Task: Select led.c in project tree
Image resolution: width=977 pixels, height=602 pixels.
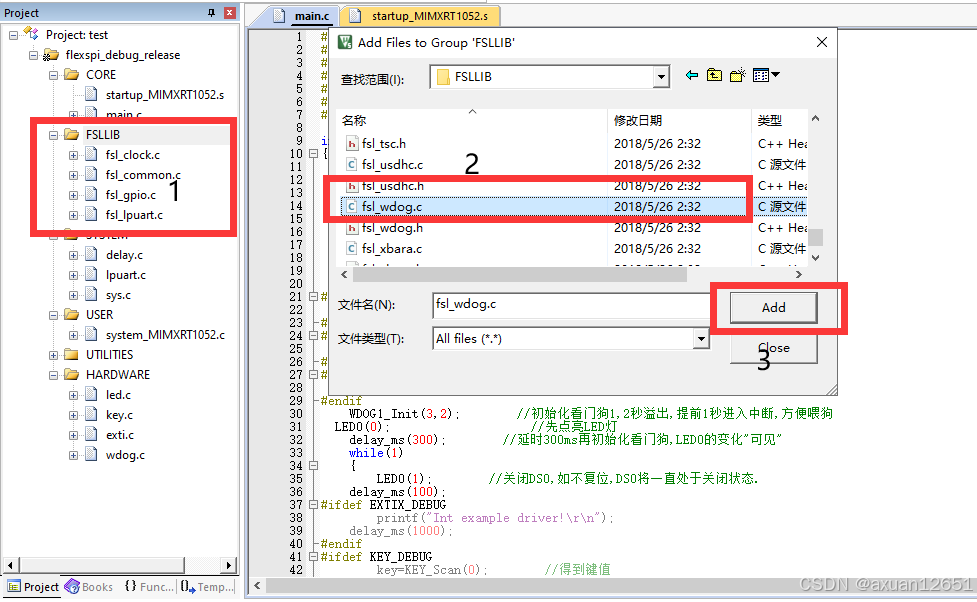Action: point(118,395)
